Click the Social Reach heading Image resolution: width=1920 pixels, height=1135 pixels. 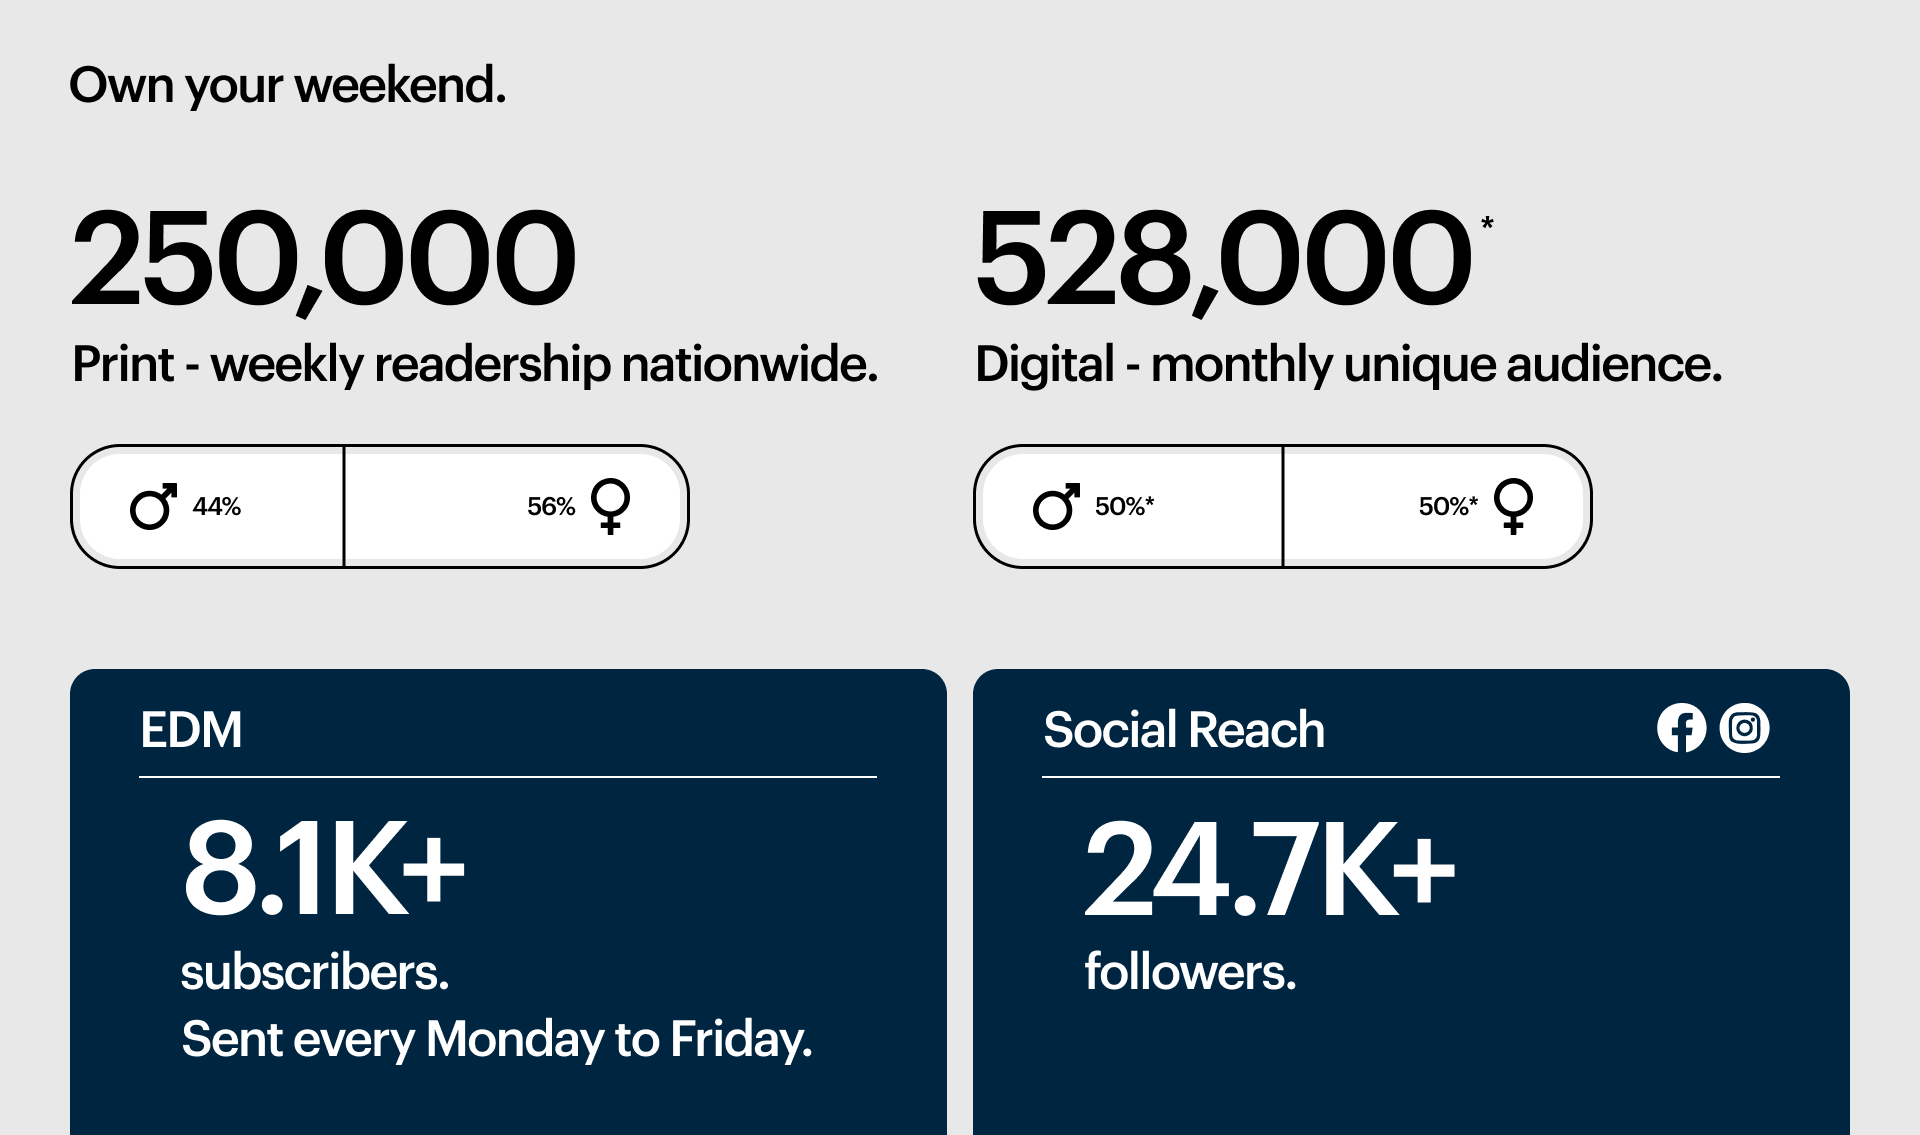coord(1184,729)
